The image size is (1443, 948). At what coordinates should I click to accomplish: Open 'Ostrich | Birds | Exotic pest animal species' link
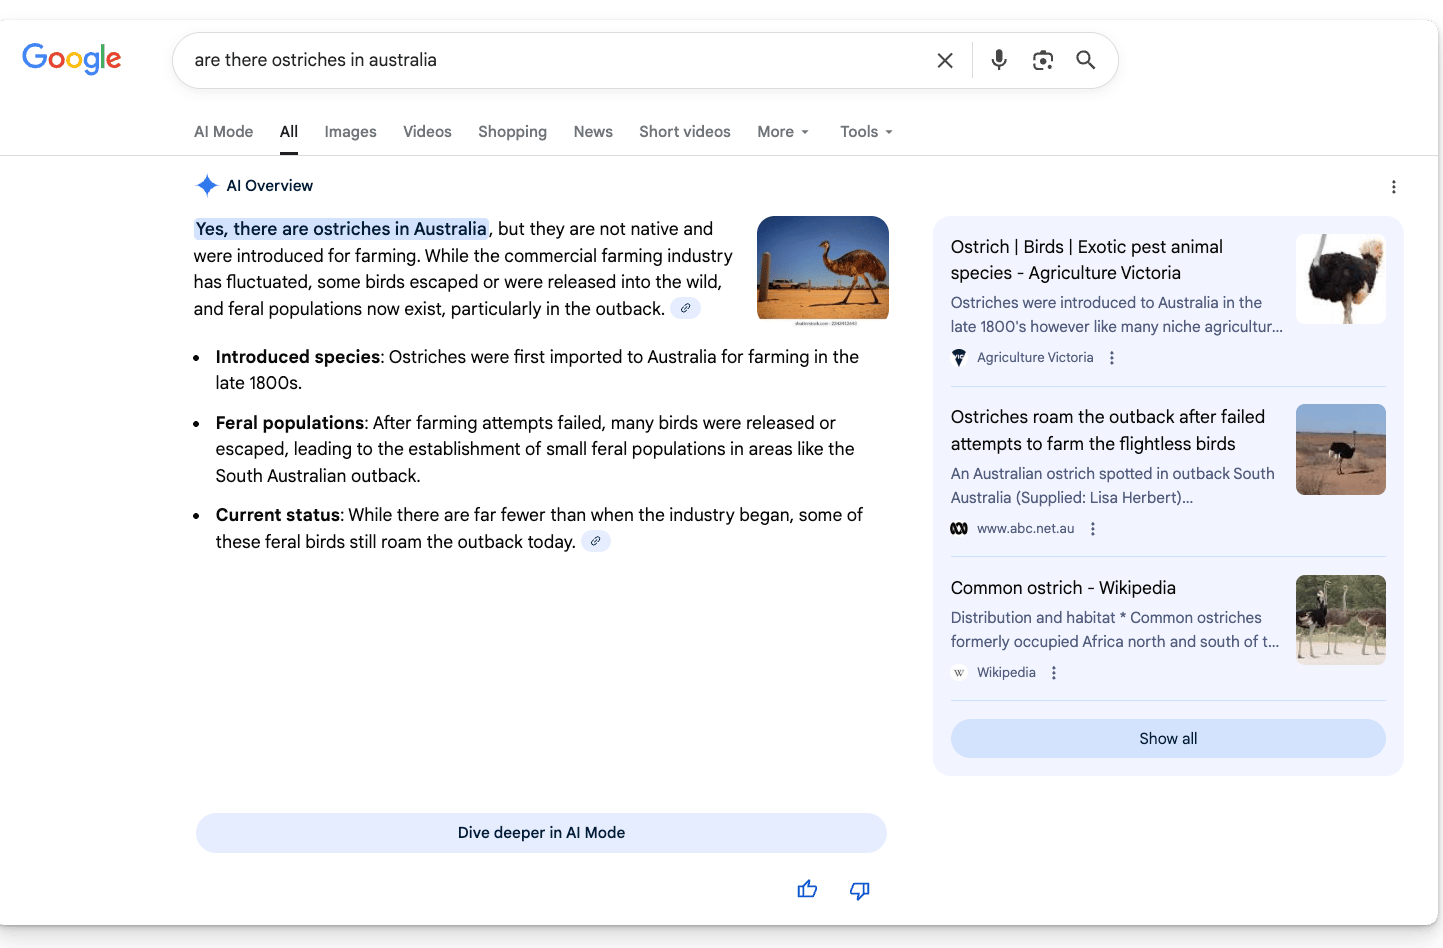point(1087,260)
